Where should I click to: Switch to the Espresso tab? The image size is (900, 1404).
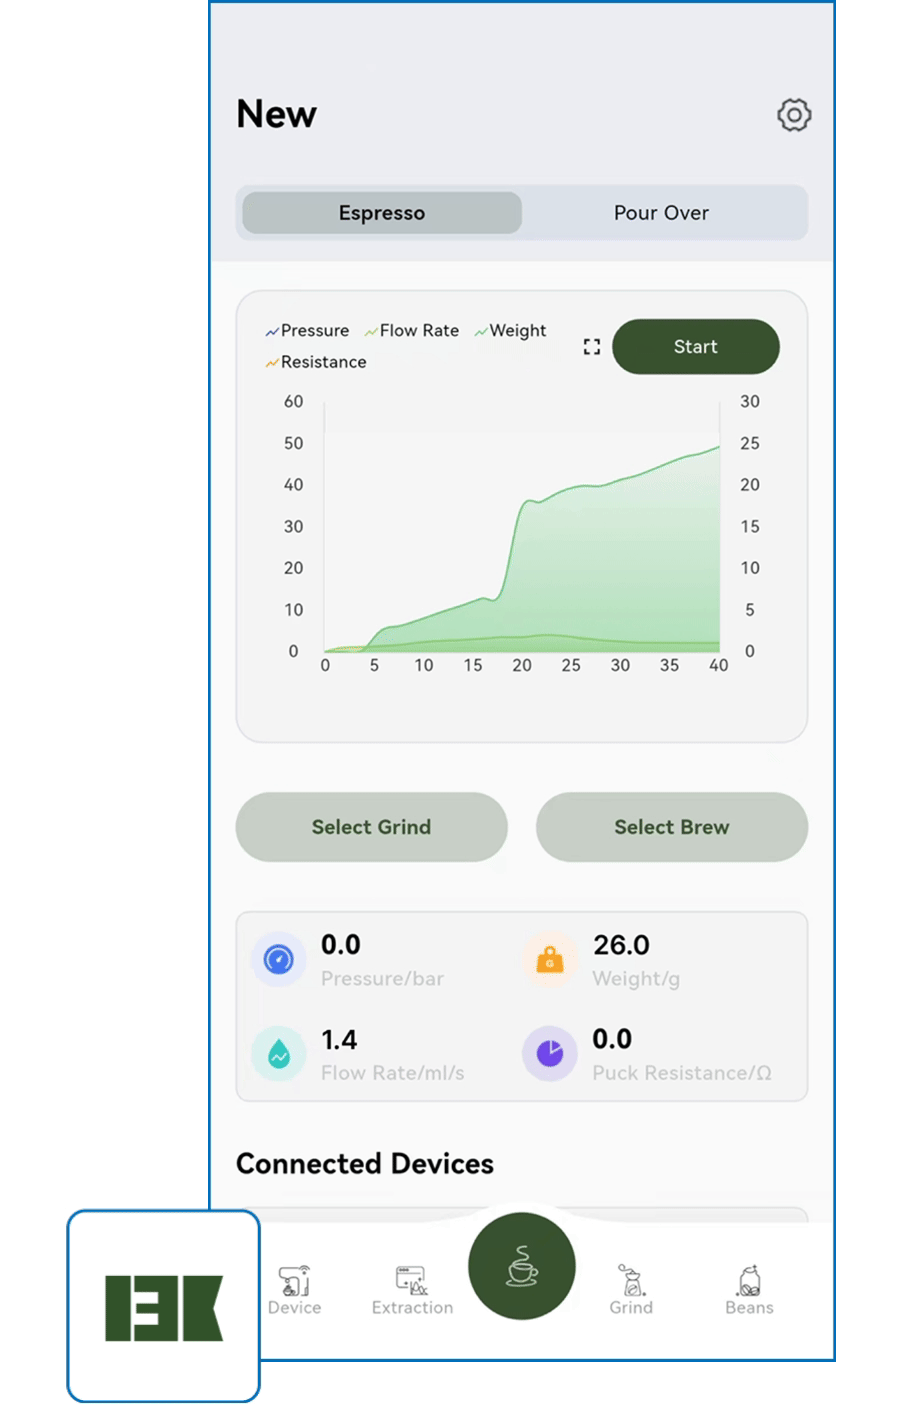pos(382,213)
